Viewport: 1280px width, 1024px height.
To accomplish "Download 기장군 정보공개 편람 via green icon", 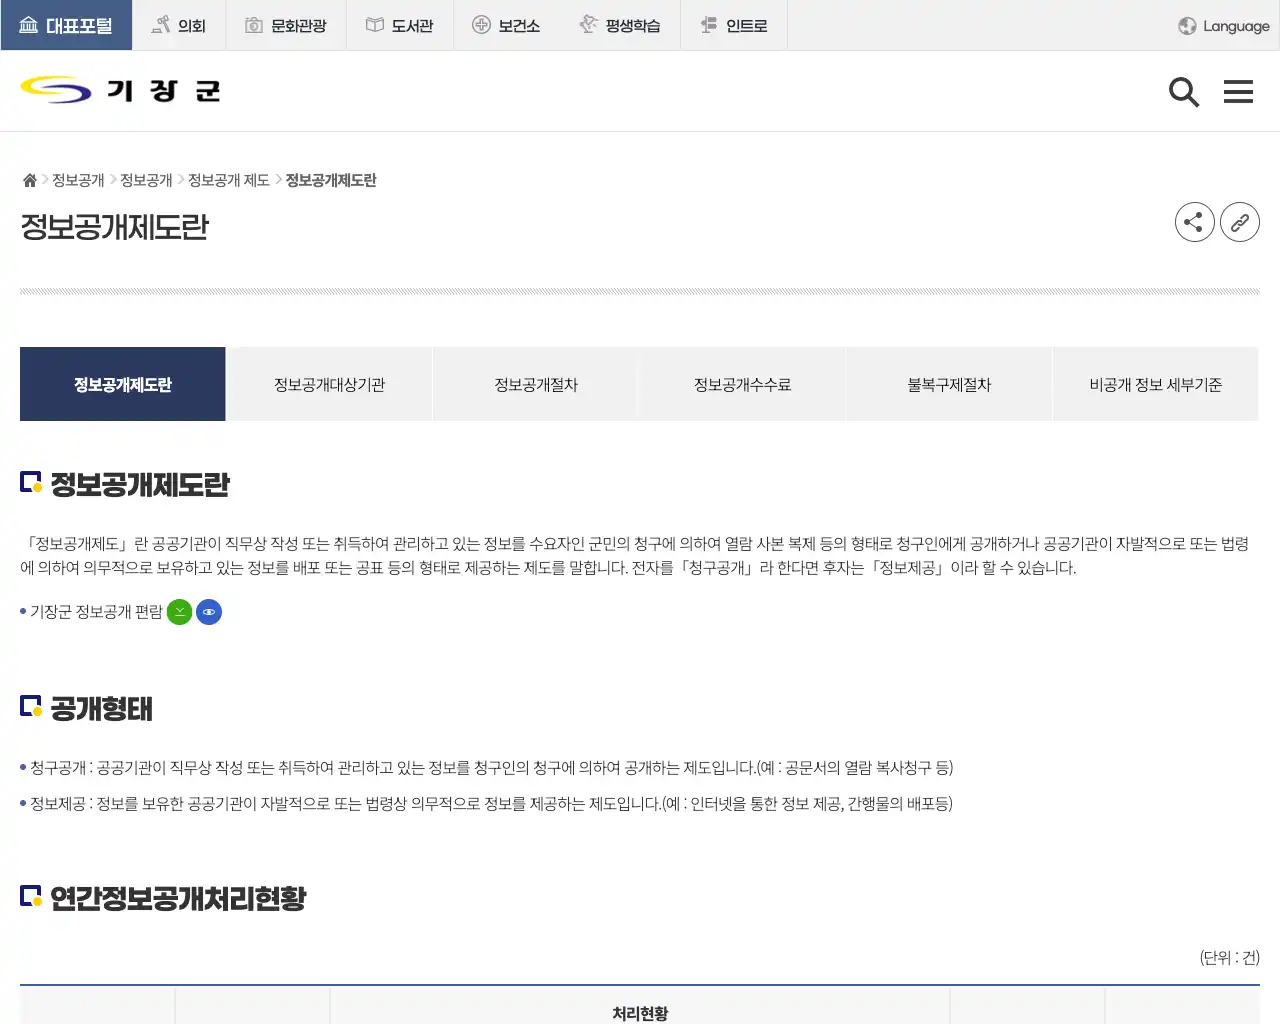I will 179,611.
